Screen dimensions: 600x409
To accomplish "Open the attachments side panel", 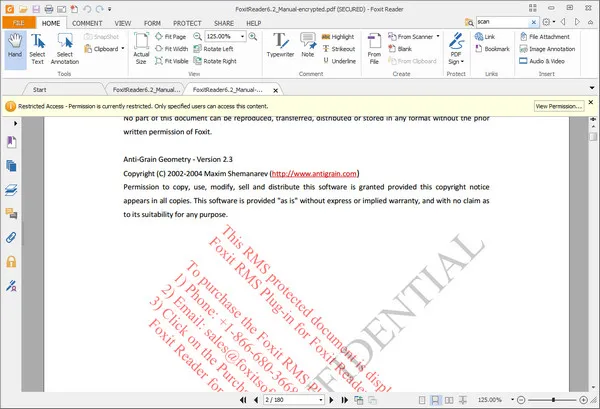I will coord(11,238).
